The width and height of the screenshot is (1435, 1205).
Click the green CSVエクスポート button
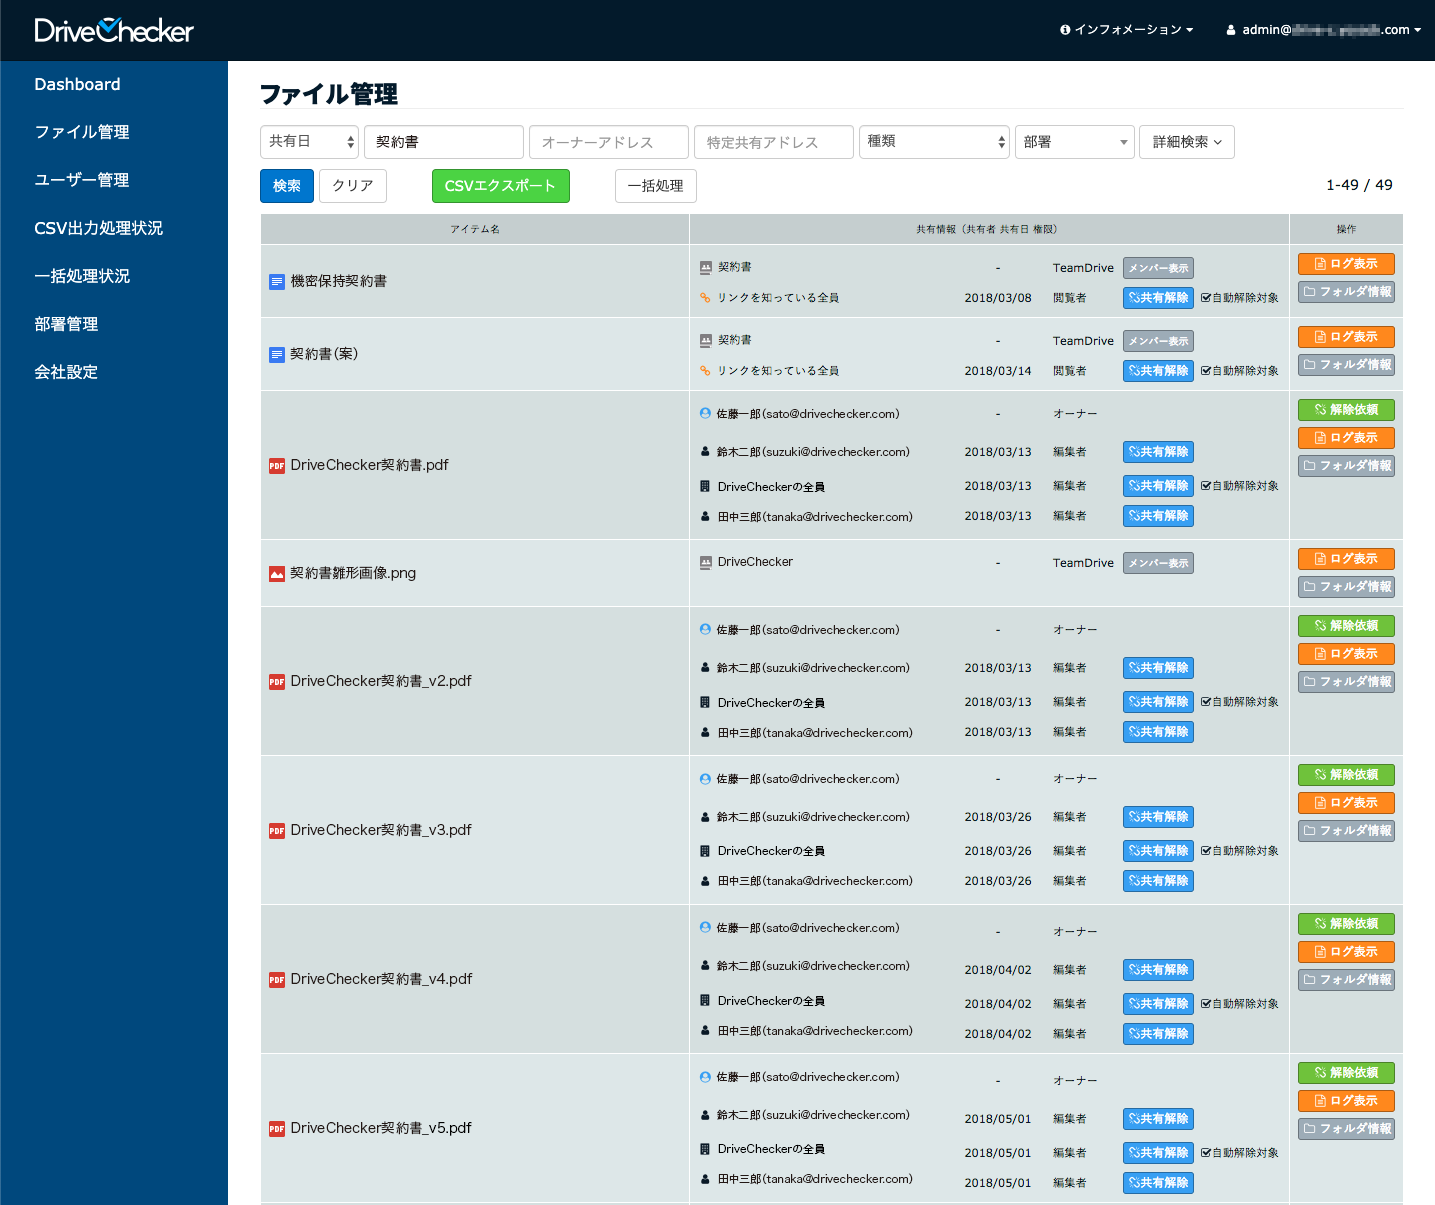pyautogui.click(x=501, y=186)
